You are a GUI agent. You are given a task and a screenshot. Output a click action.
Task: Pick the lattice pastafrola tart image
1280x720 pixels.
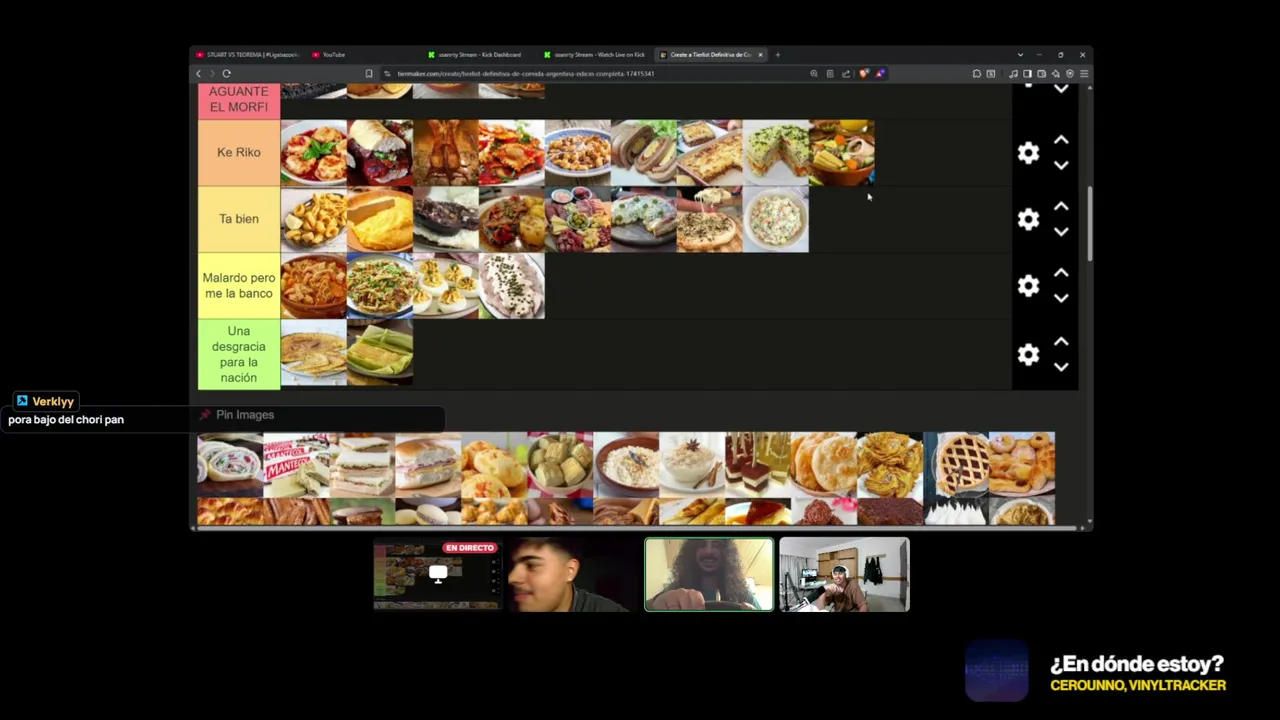956,464
